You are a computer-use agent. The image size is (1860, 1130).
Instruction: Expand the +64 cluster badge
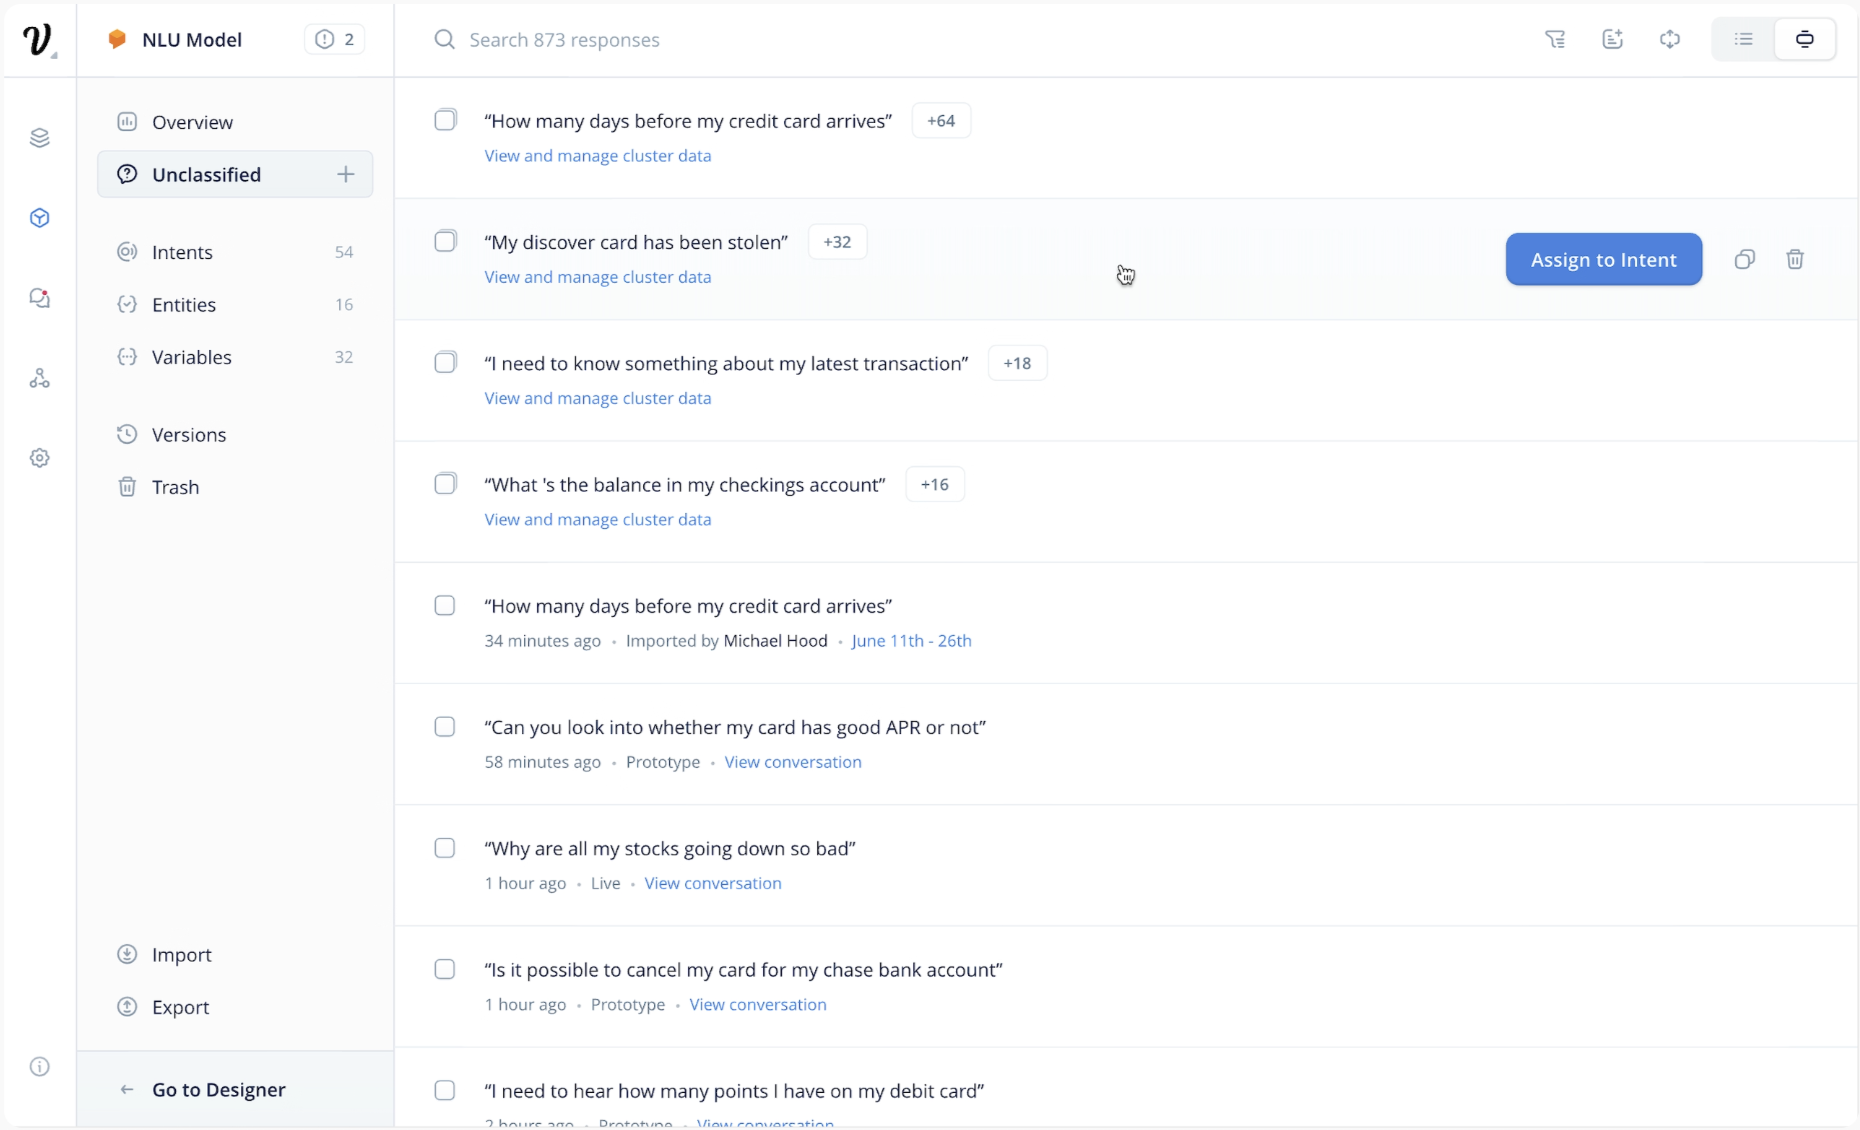coord(941,121)
